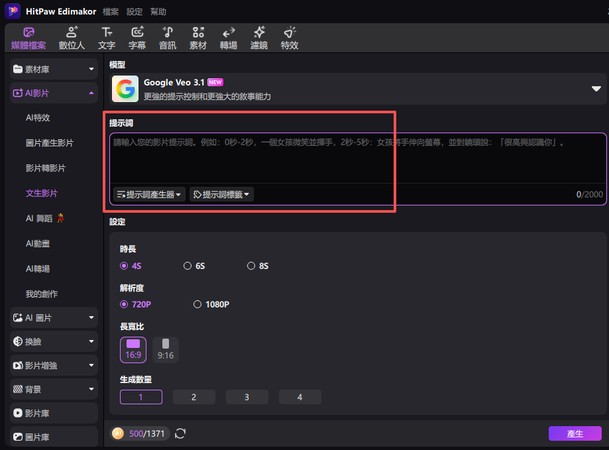Select 1080P resolution

[211, 304]
